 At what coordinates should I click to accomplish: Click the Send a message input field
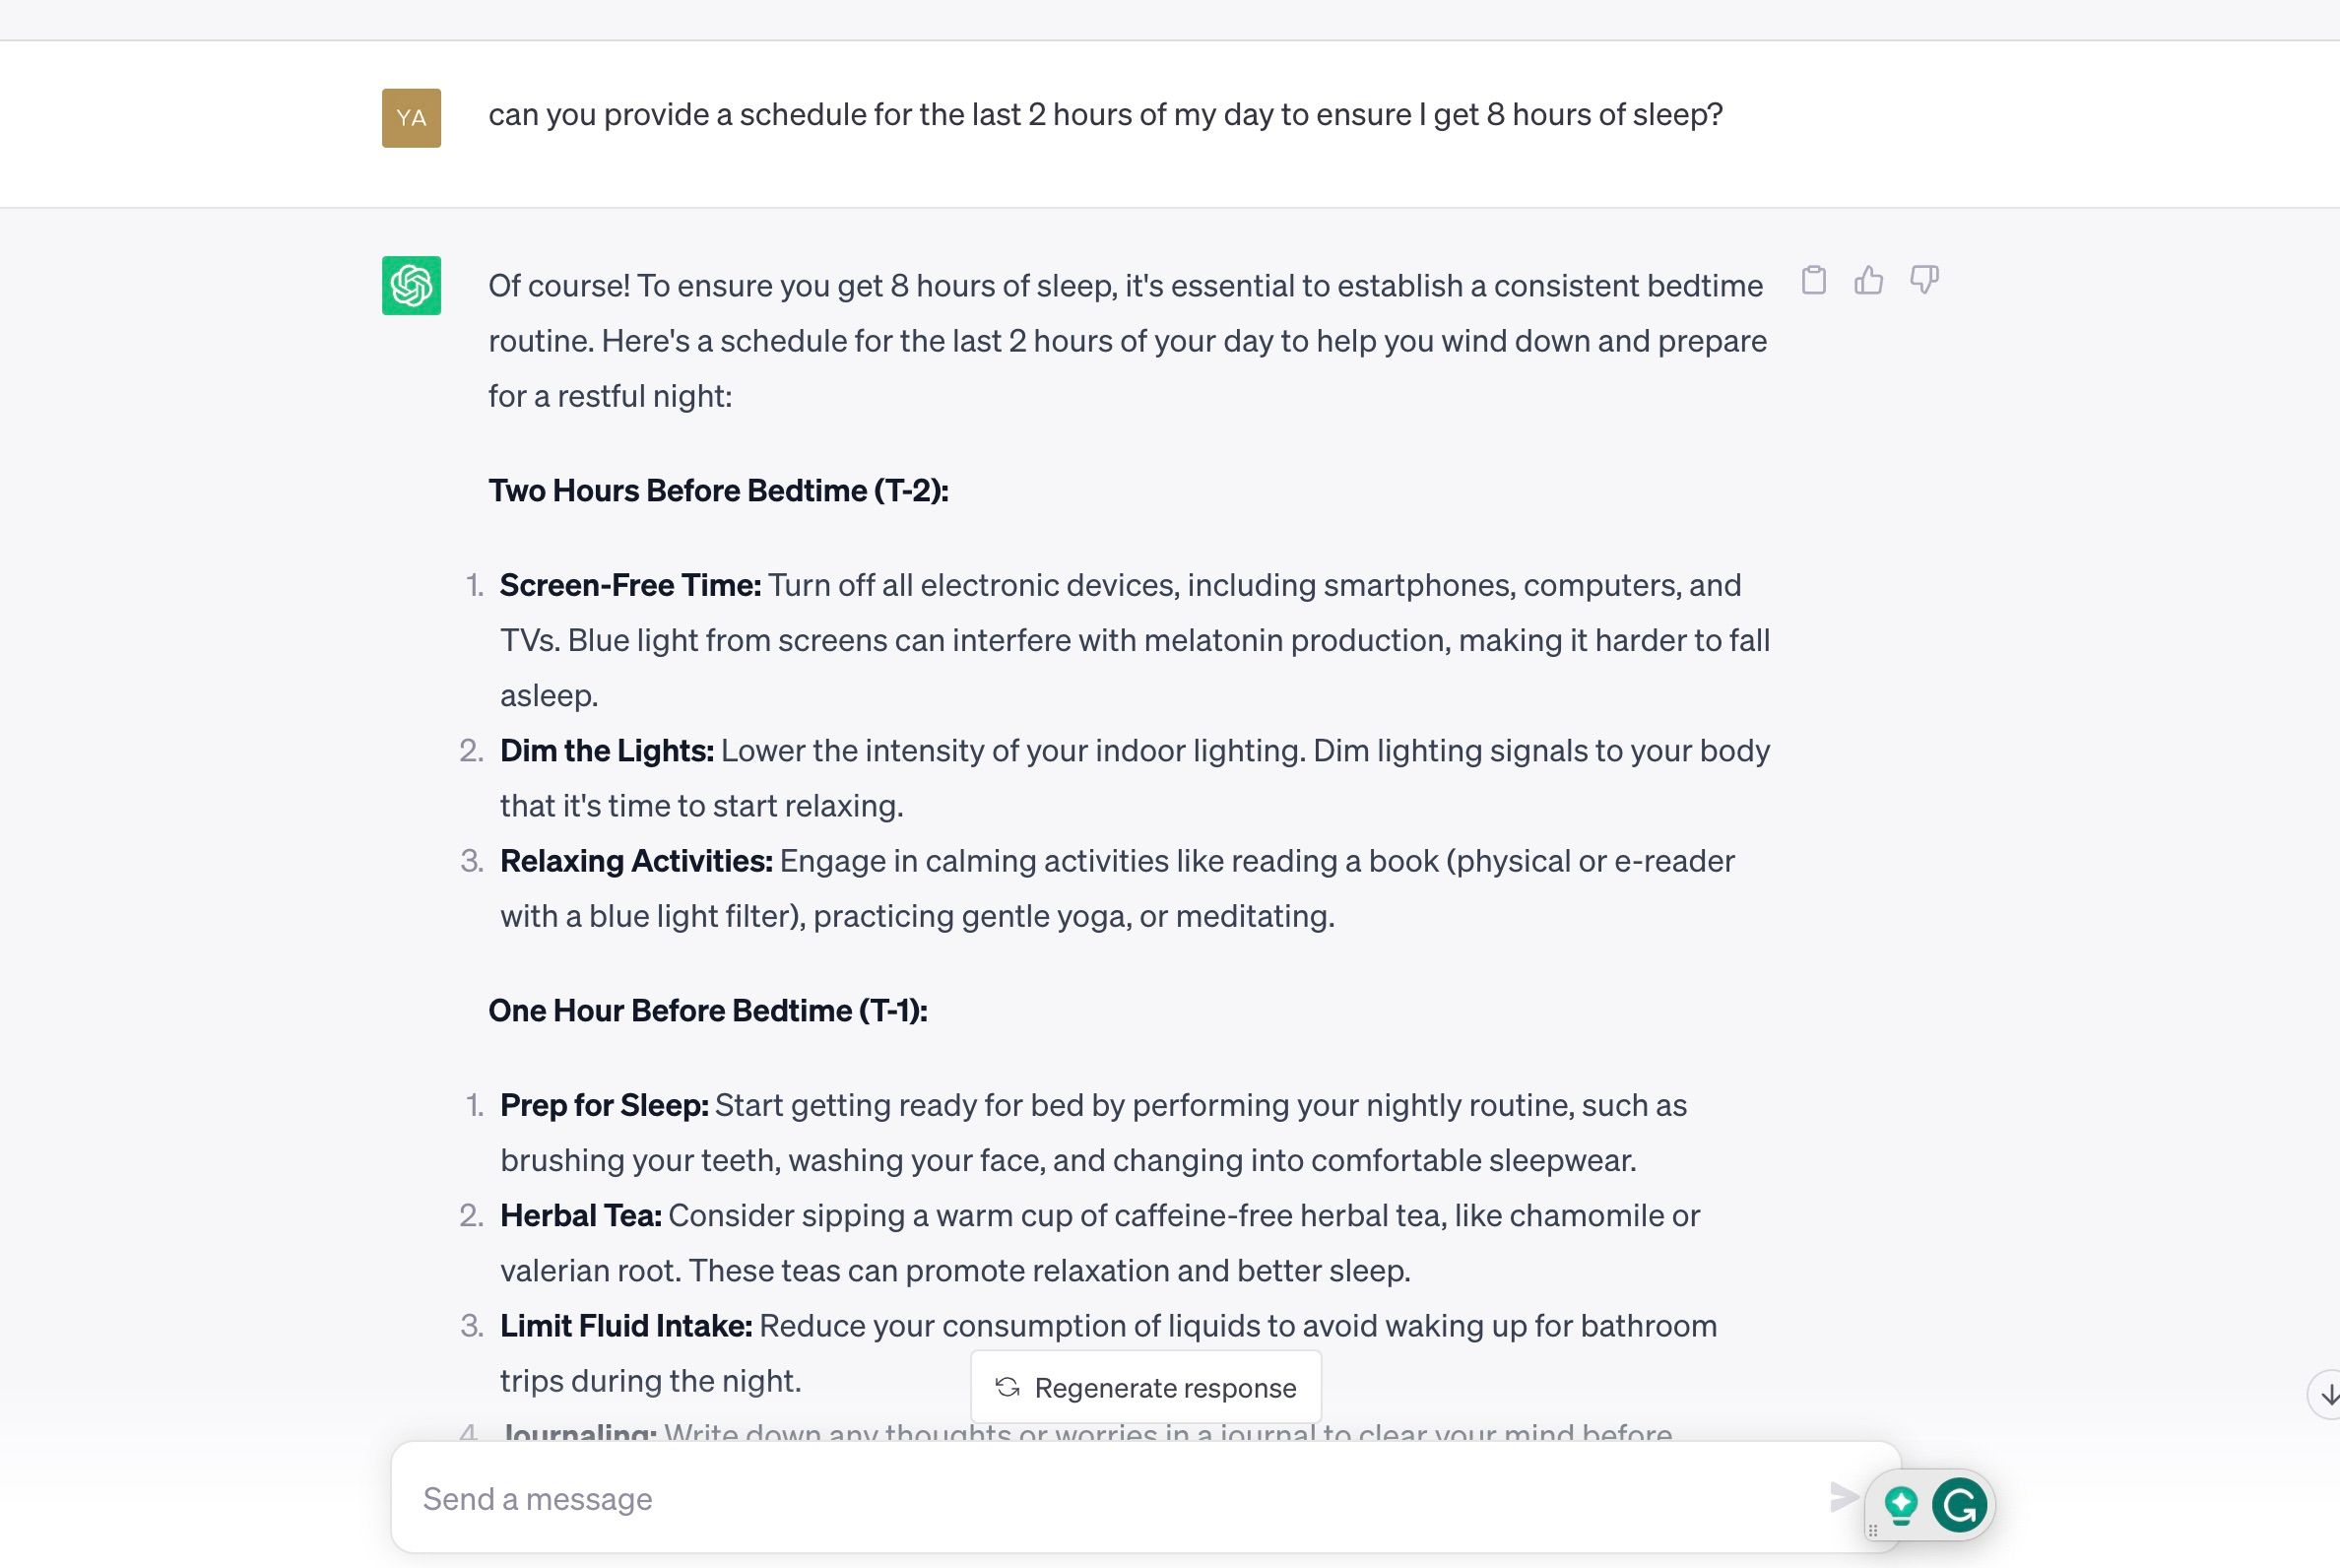pos(1000,1499)
